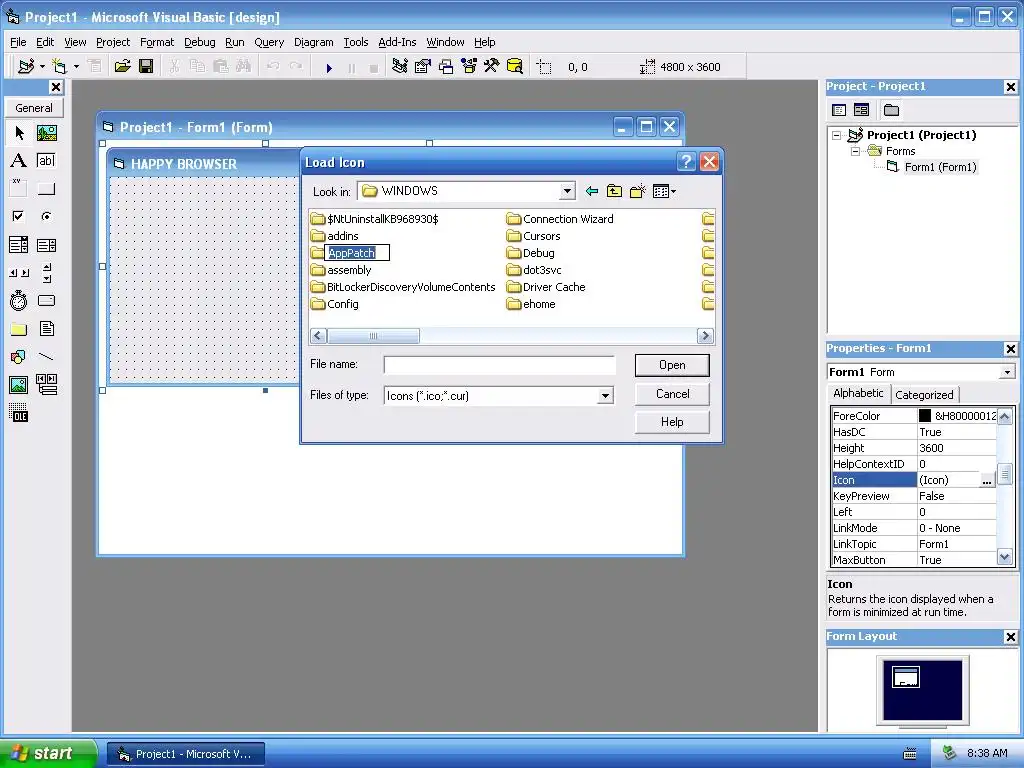Select the DirListBox folder tool
This screenshot has height=768, width=1024.
click(19, 329)
